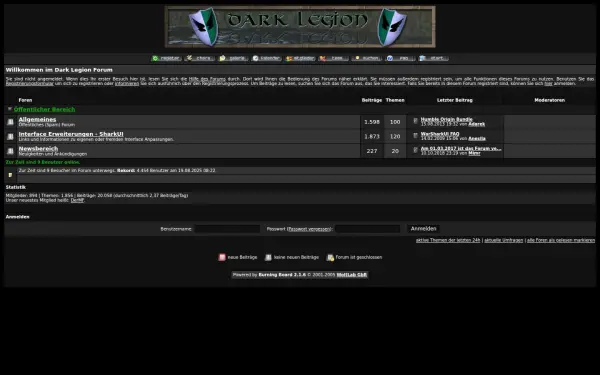This screenshot has width=600, height=375.
Task: Click the Newsbereich forum status icon
Action: coord(10,151)
